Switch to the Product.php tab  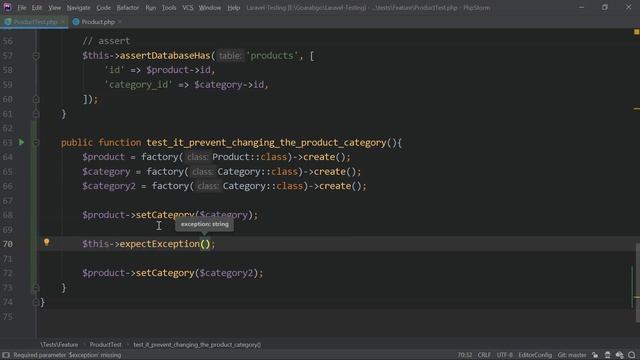tap(98, 22)
